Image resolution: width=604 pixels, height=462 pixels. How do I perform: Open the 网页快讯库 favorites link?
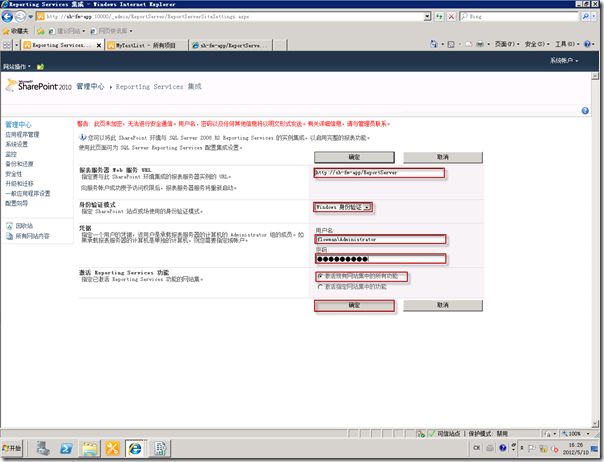[x=111, y=31]
